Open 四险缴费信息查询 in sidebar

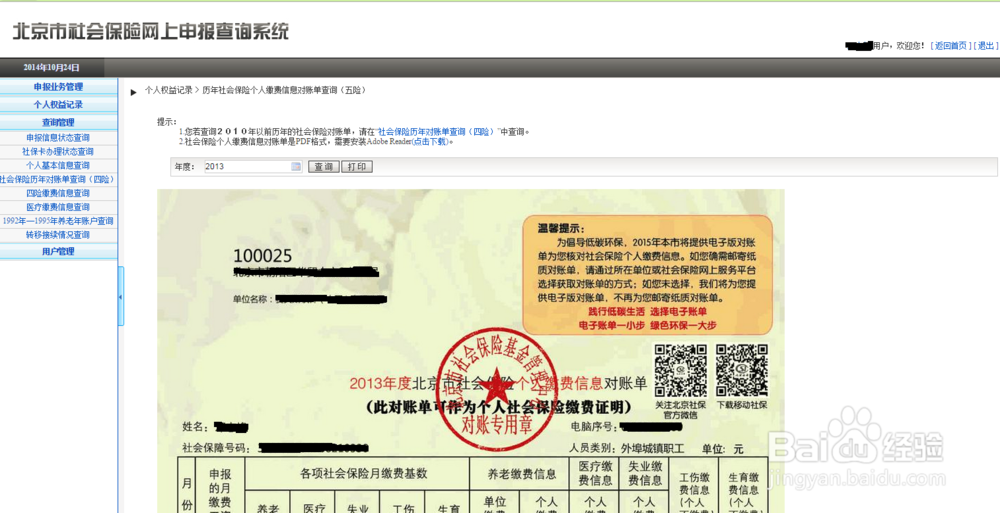coord(58,193)
